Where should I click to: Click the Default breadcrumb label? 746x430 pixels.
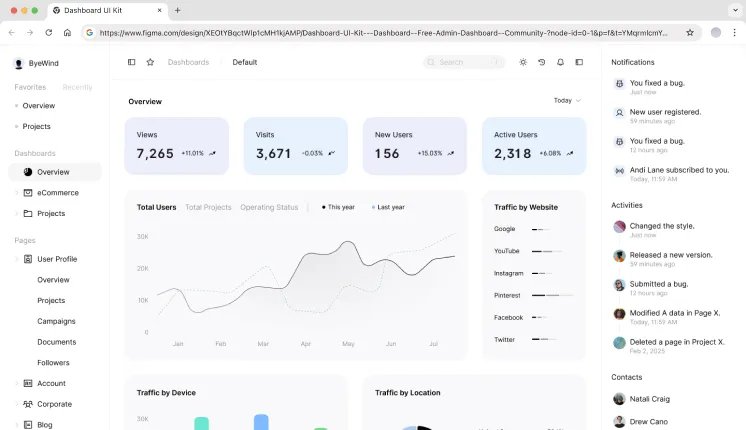click(x=245, y=62)
